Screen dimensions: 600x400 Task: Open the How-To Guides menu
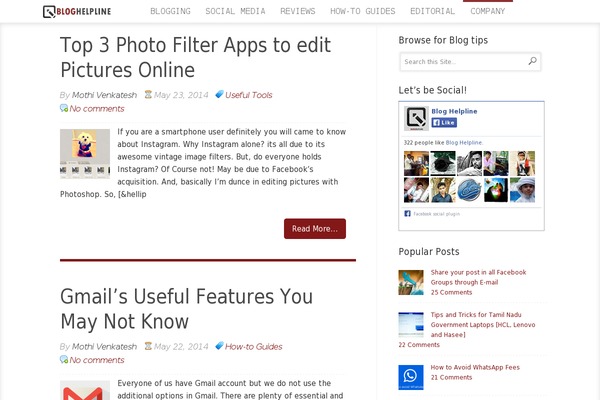pyautogui.click(x=363, y=11)
